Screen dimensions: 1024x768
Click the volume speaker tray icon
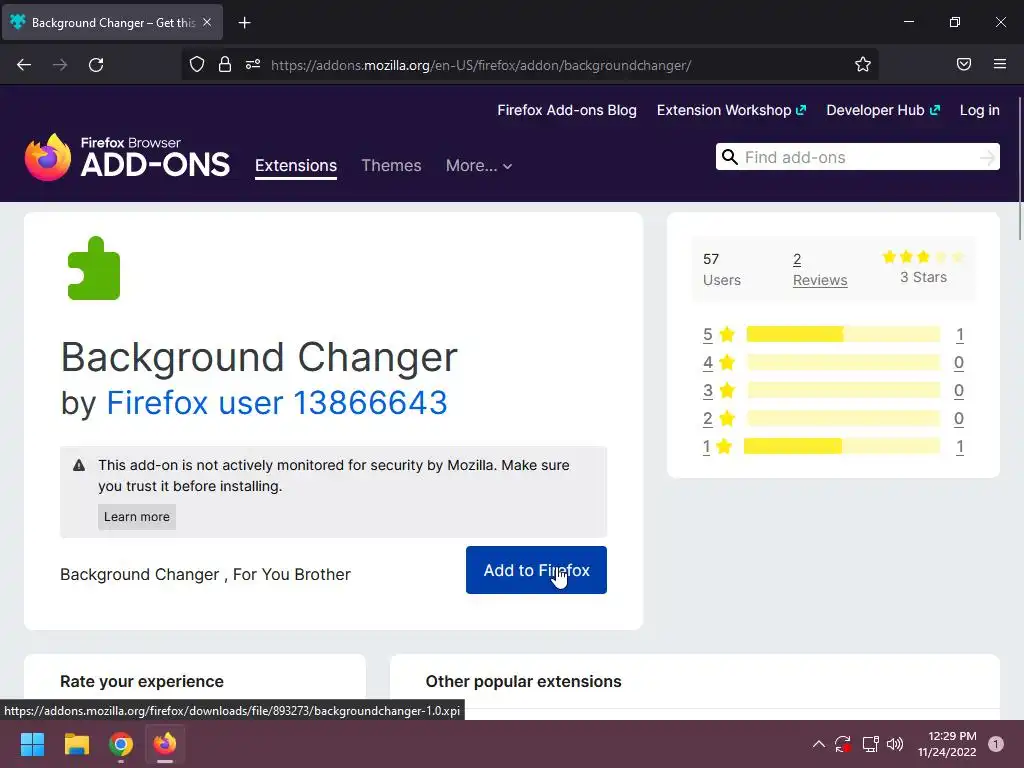[x=895, y=744]
